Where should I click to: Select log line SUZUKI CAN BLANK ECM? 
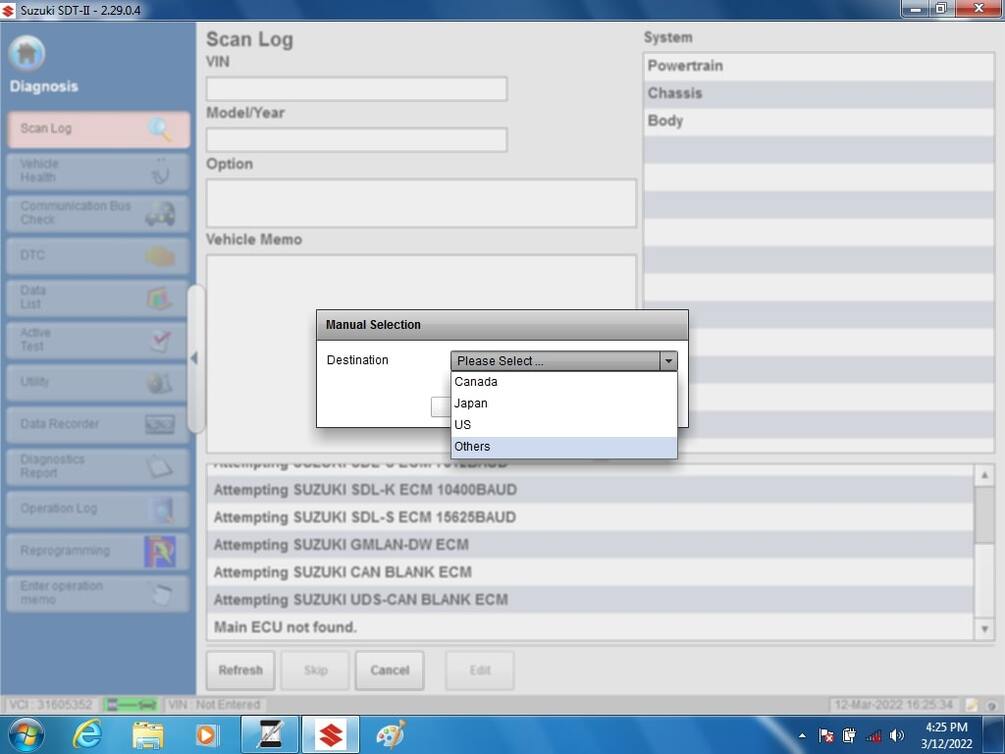coord(590,573)
